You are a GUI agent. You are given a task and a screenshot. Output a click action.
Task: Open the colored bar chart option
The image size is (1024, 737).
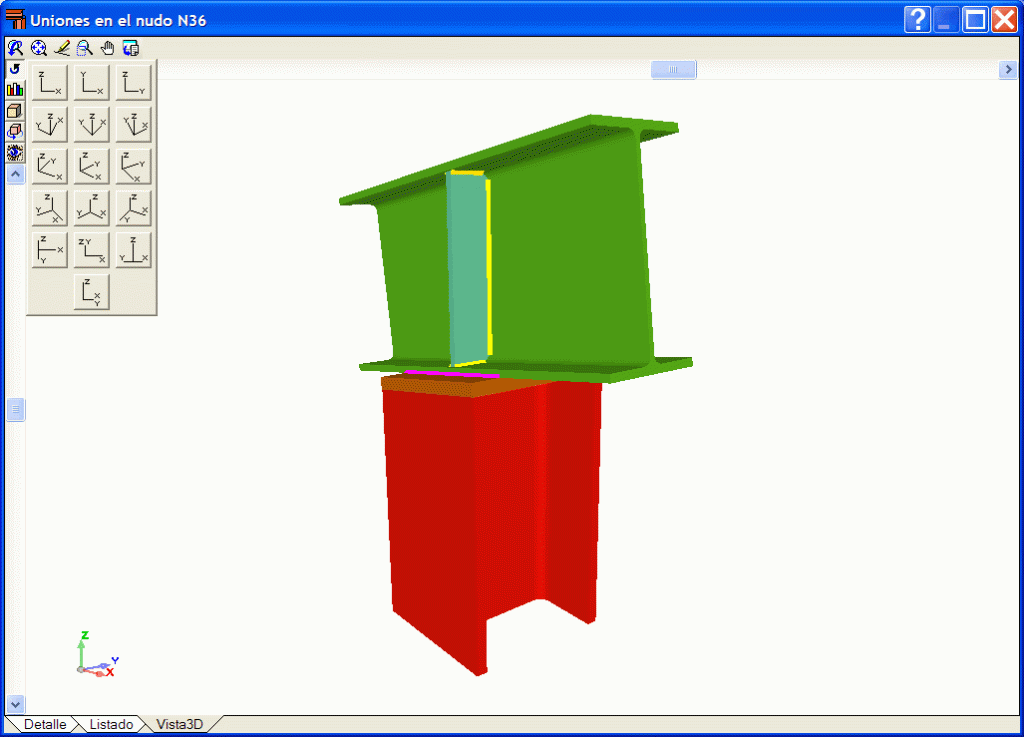(x=15, y=89)
